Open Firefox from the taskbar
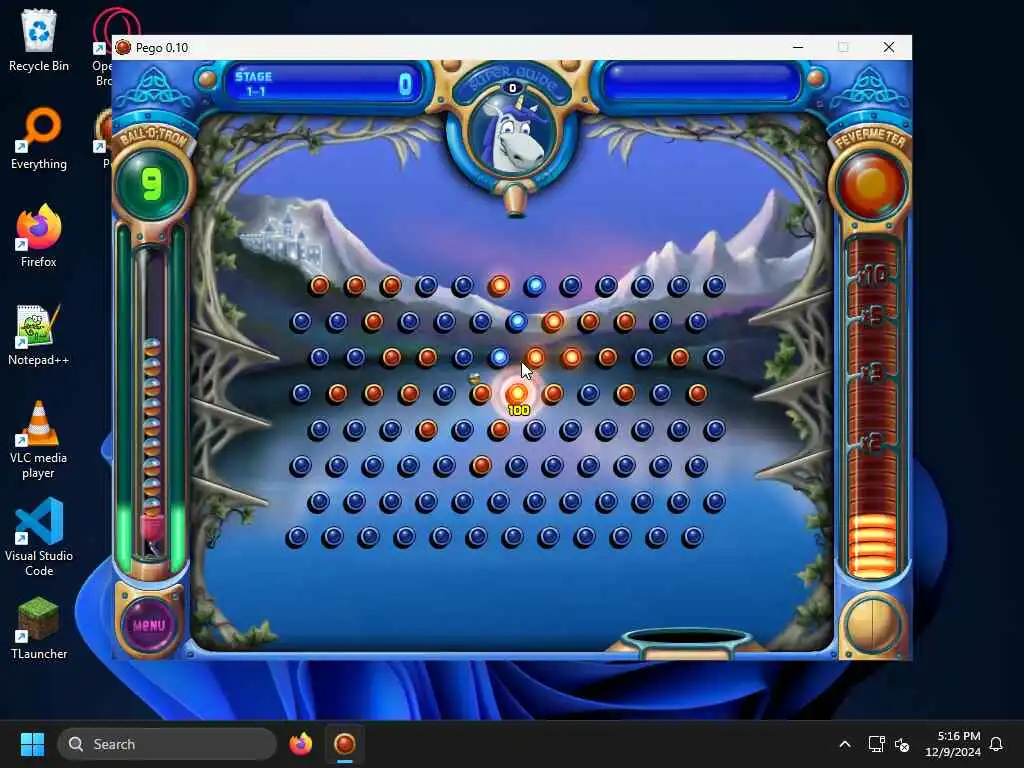 pos(300,744)
